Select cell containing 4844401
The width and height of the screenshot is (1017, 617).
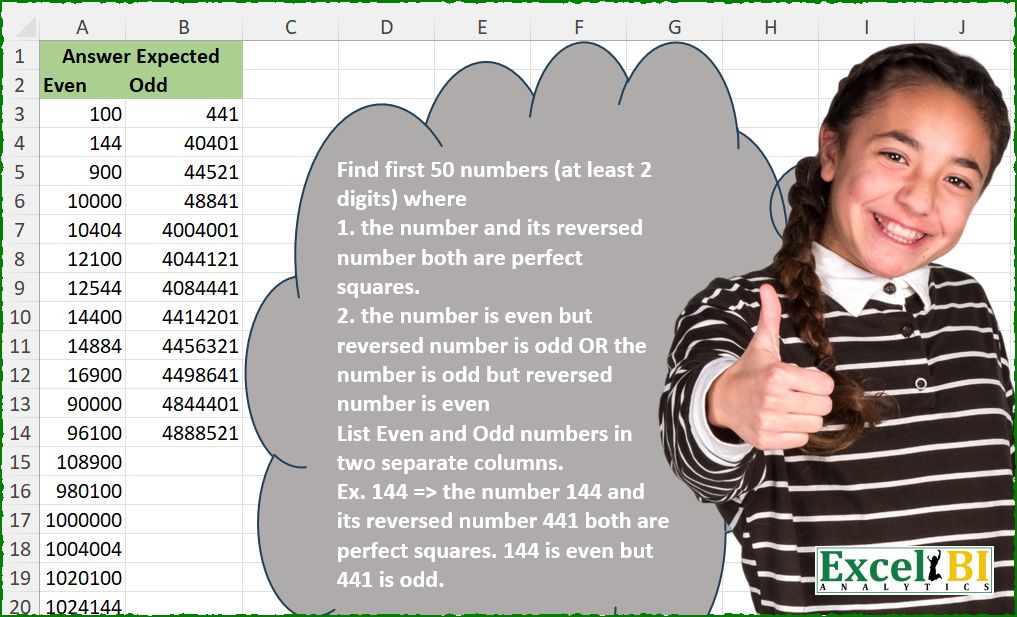pos(184,404)
